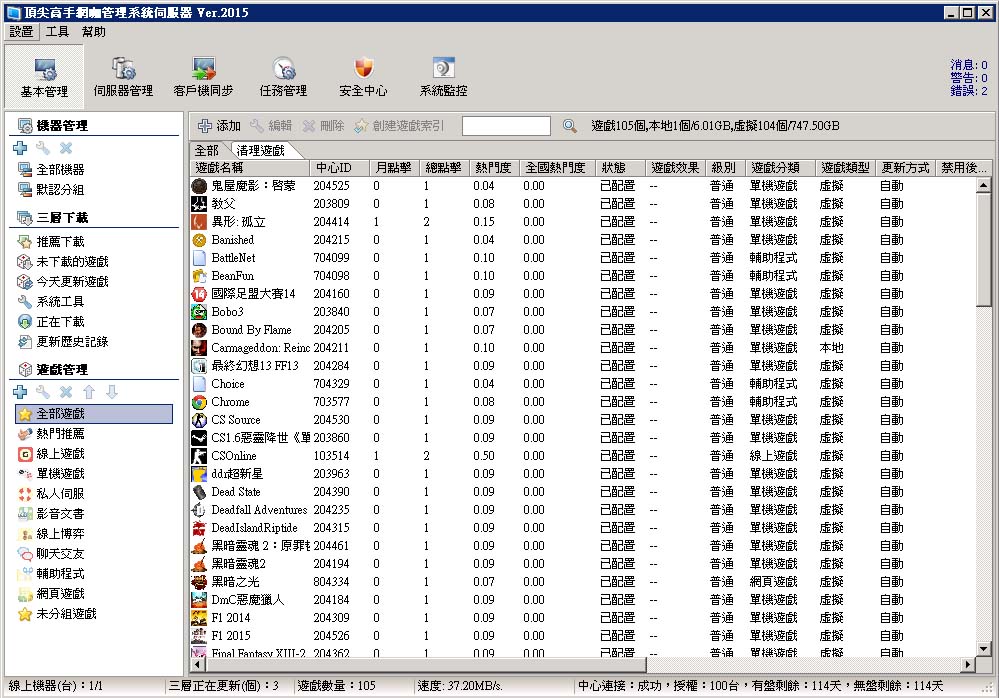This screenshot has height=698, width=999.
Task: Click the BeanFun game icon
Action: [199, 276]
